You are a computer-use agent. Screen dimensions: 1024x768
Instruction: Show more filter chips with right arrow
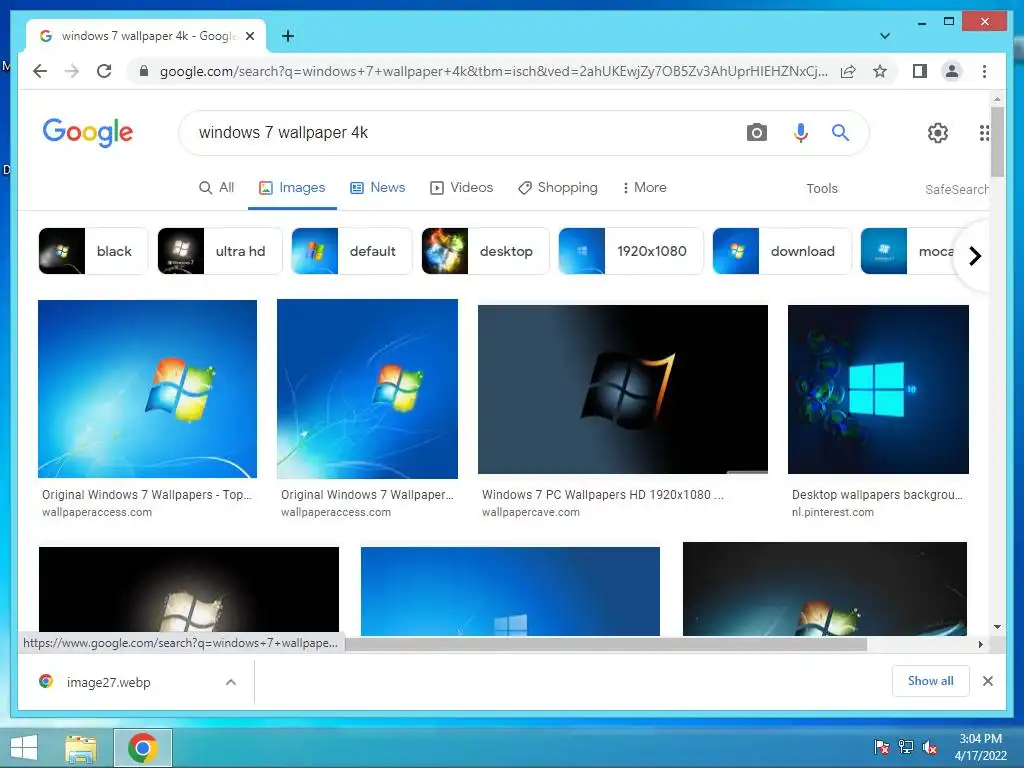click(x=974, y=256)
